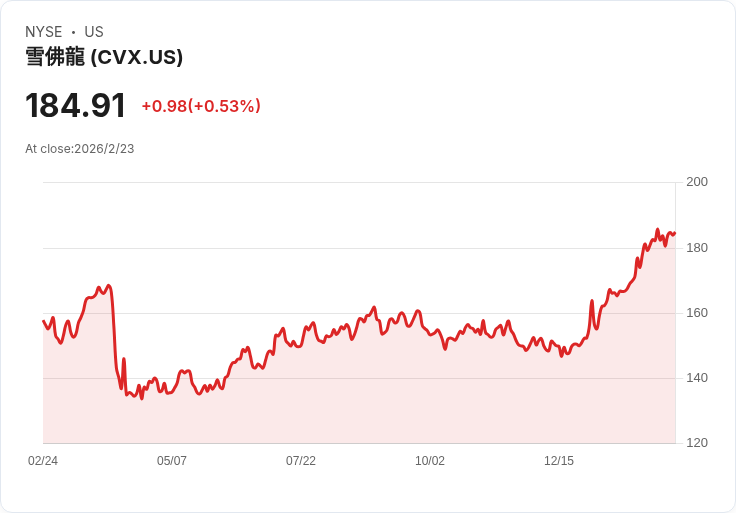The width and height of the screenshot is (736, 513).
Task: Click the price change +0.98(+0.53%)
Action: coord(201,106)
